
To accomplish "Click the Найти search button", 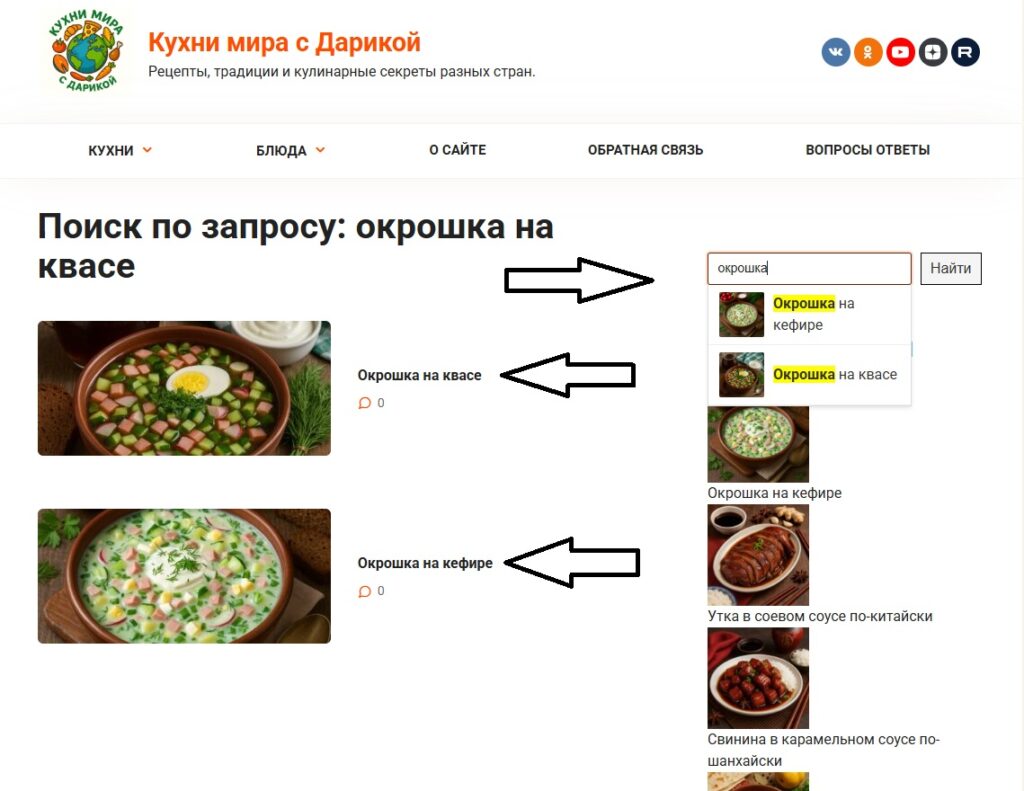I will coord(951,268).
